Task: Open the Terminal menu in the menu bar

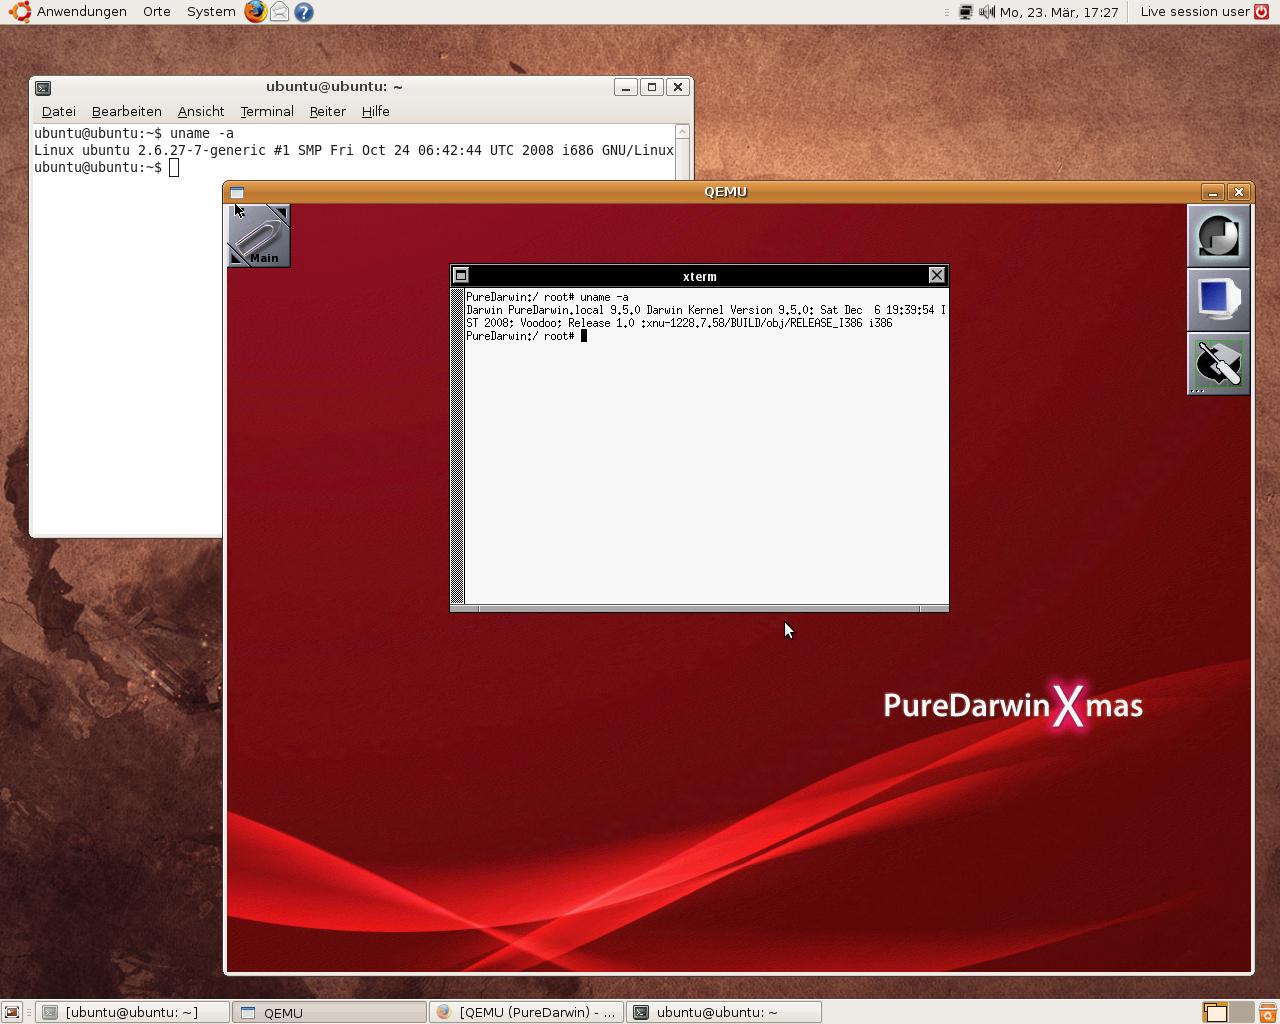Action: click(x=267, y=112)
